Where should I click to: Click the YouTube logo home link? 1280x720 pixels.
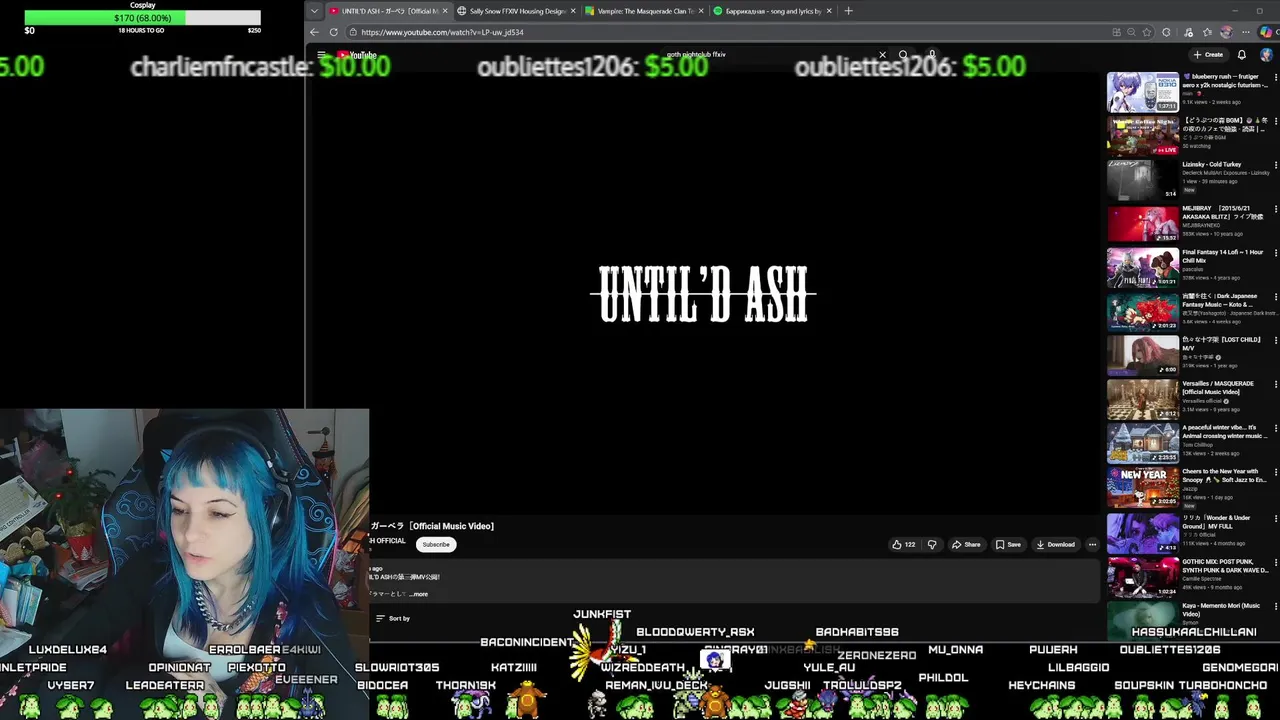356,55
